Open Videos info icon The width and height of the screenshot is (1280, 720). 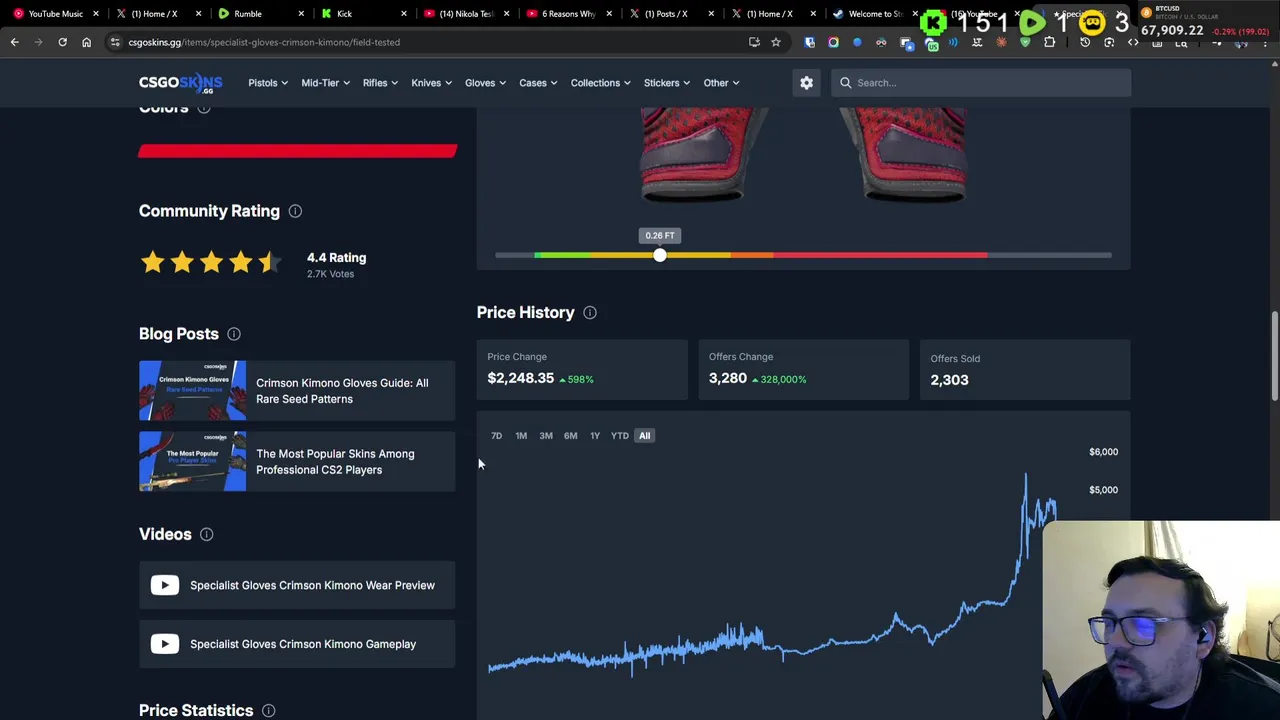(206, 534)
